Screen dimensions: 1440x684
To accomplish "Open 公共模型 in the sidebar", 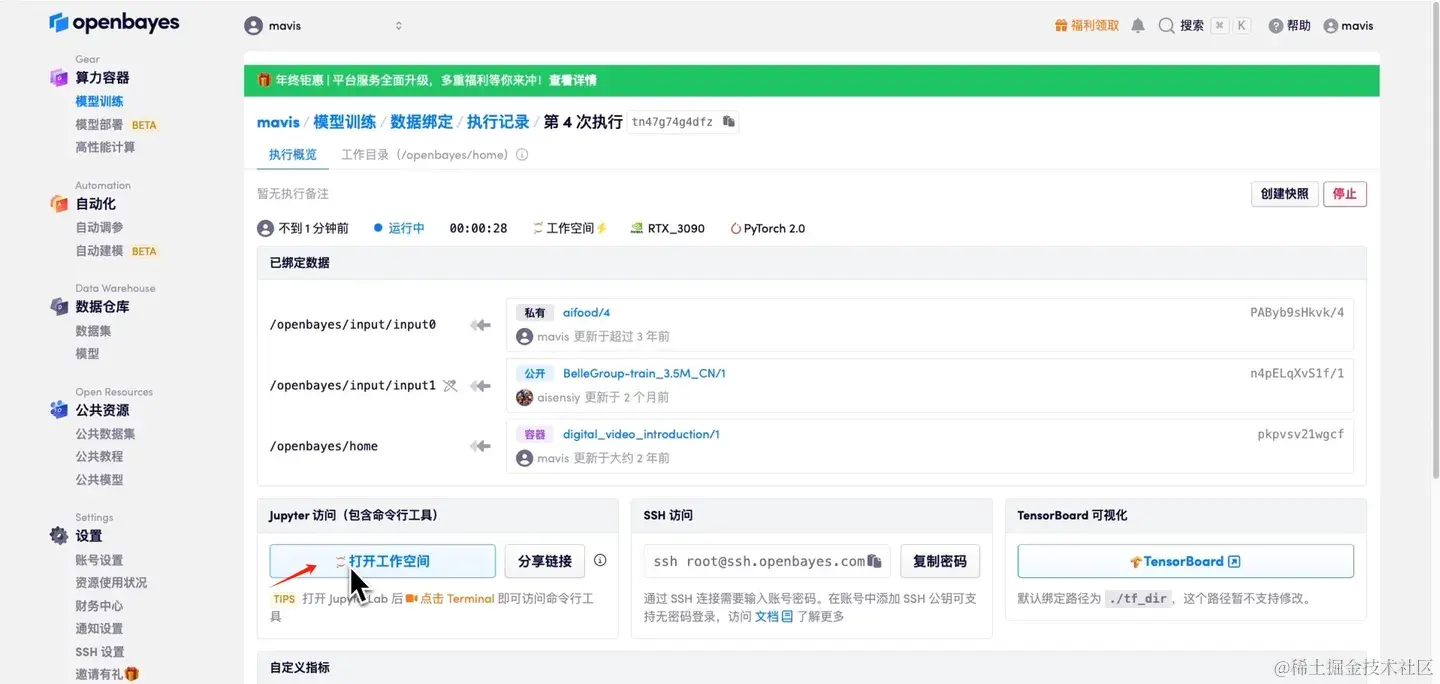I will (99, 479).
